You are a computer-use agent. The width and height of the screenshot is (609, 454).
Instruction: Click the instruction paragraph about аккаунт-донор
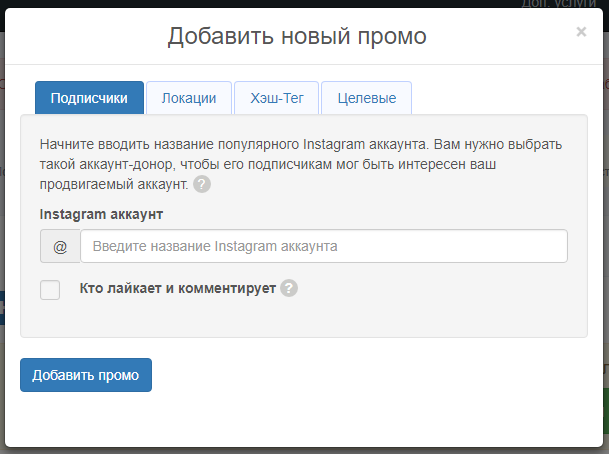(300, 160)
